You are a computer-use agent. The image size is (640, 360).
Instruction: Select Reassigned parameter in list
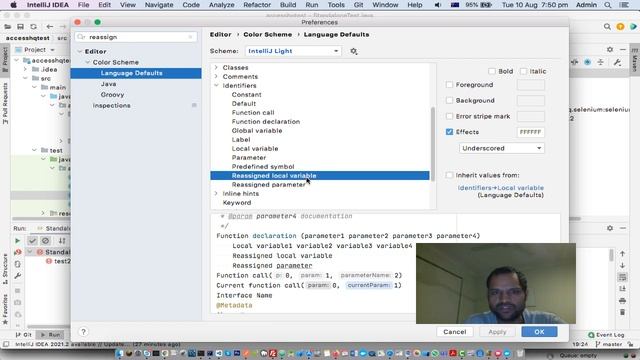[x=269, y=184]
